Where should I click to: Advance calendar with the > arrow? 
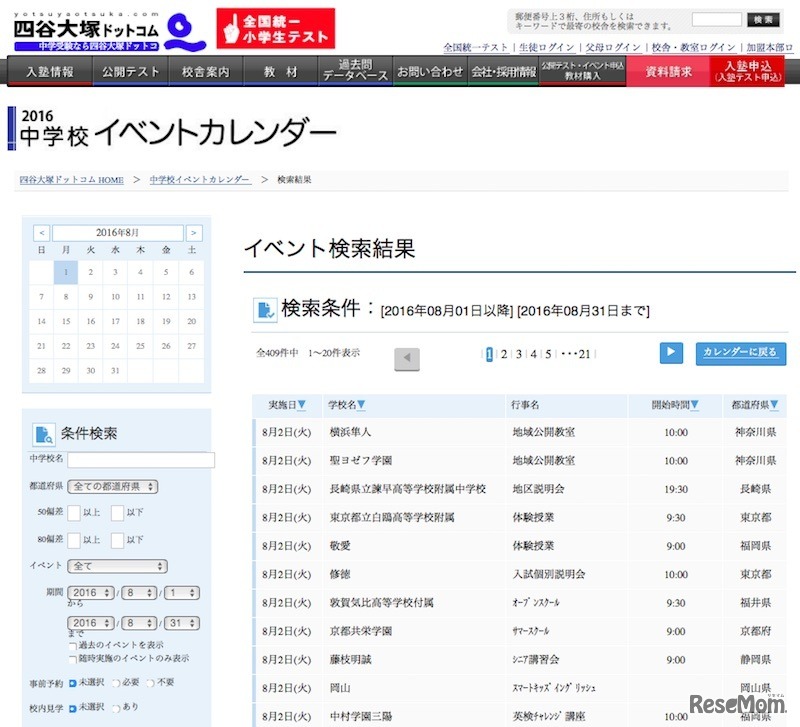point(195,232)
